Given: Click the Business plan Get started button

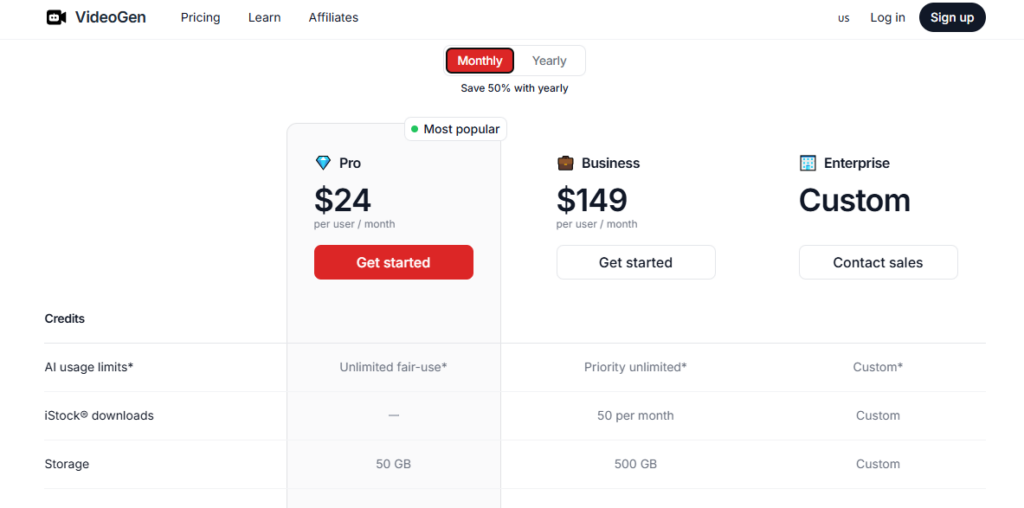Looking at the screenshot, I should point(636,262).
